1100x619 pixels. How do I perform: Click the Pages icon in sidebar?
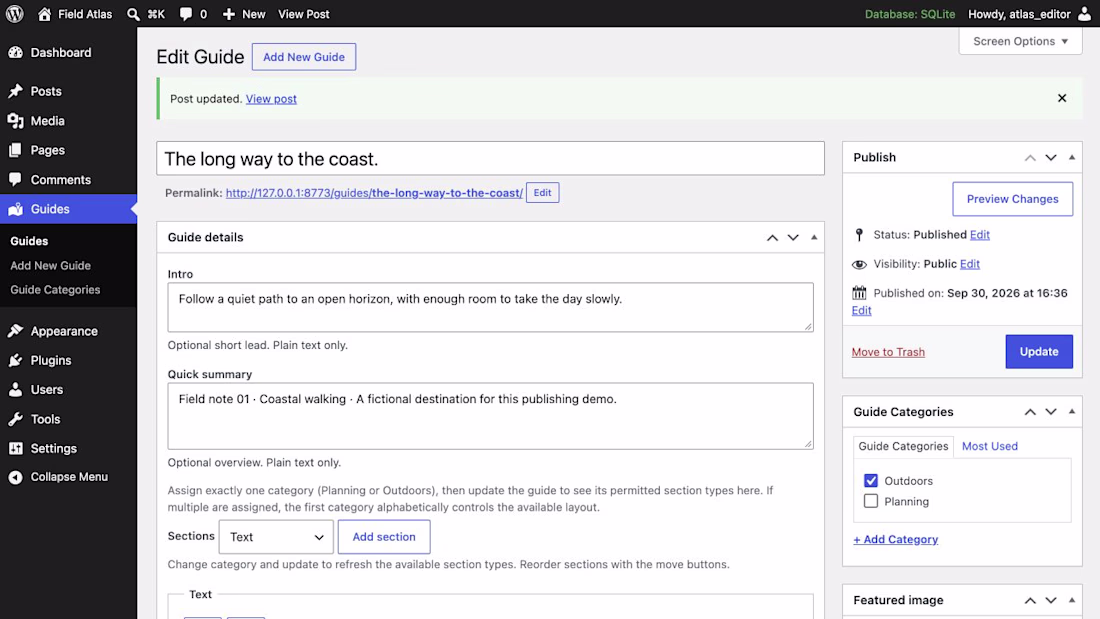[15, 150]
